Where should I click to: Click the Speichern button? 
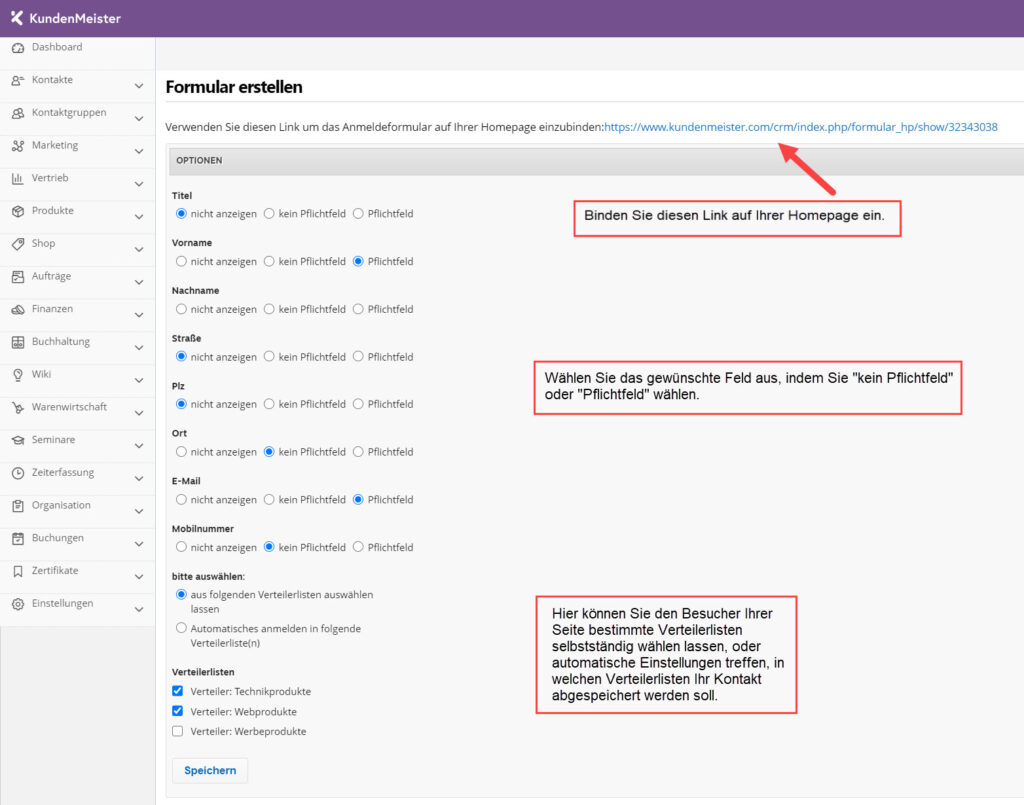pos(210,770)
